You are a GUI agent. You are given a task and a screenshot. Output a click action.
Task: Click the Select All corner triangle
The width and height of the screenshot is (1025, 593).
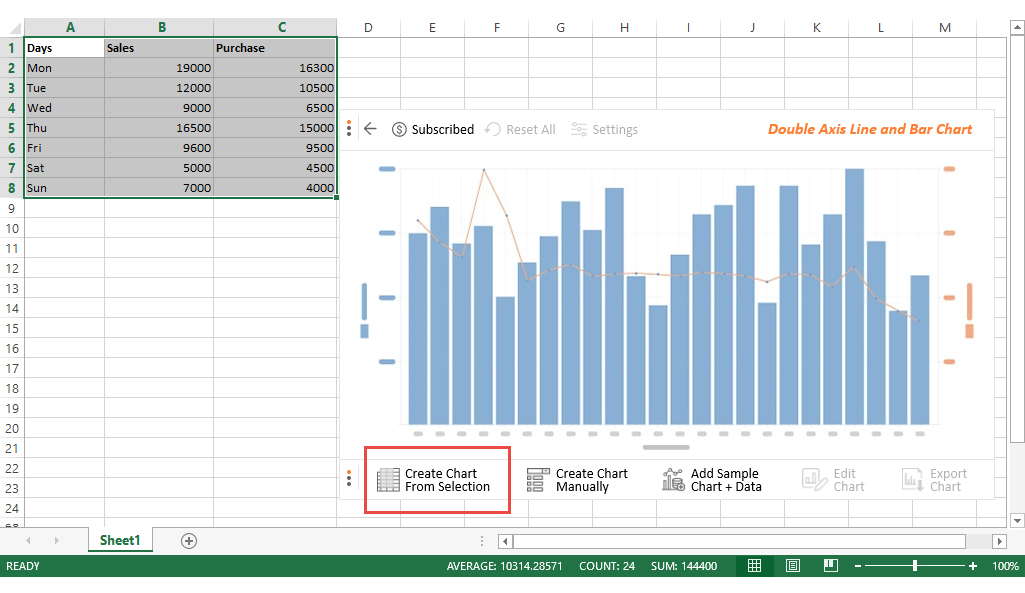click(14, 27)
